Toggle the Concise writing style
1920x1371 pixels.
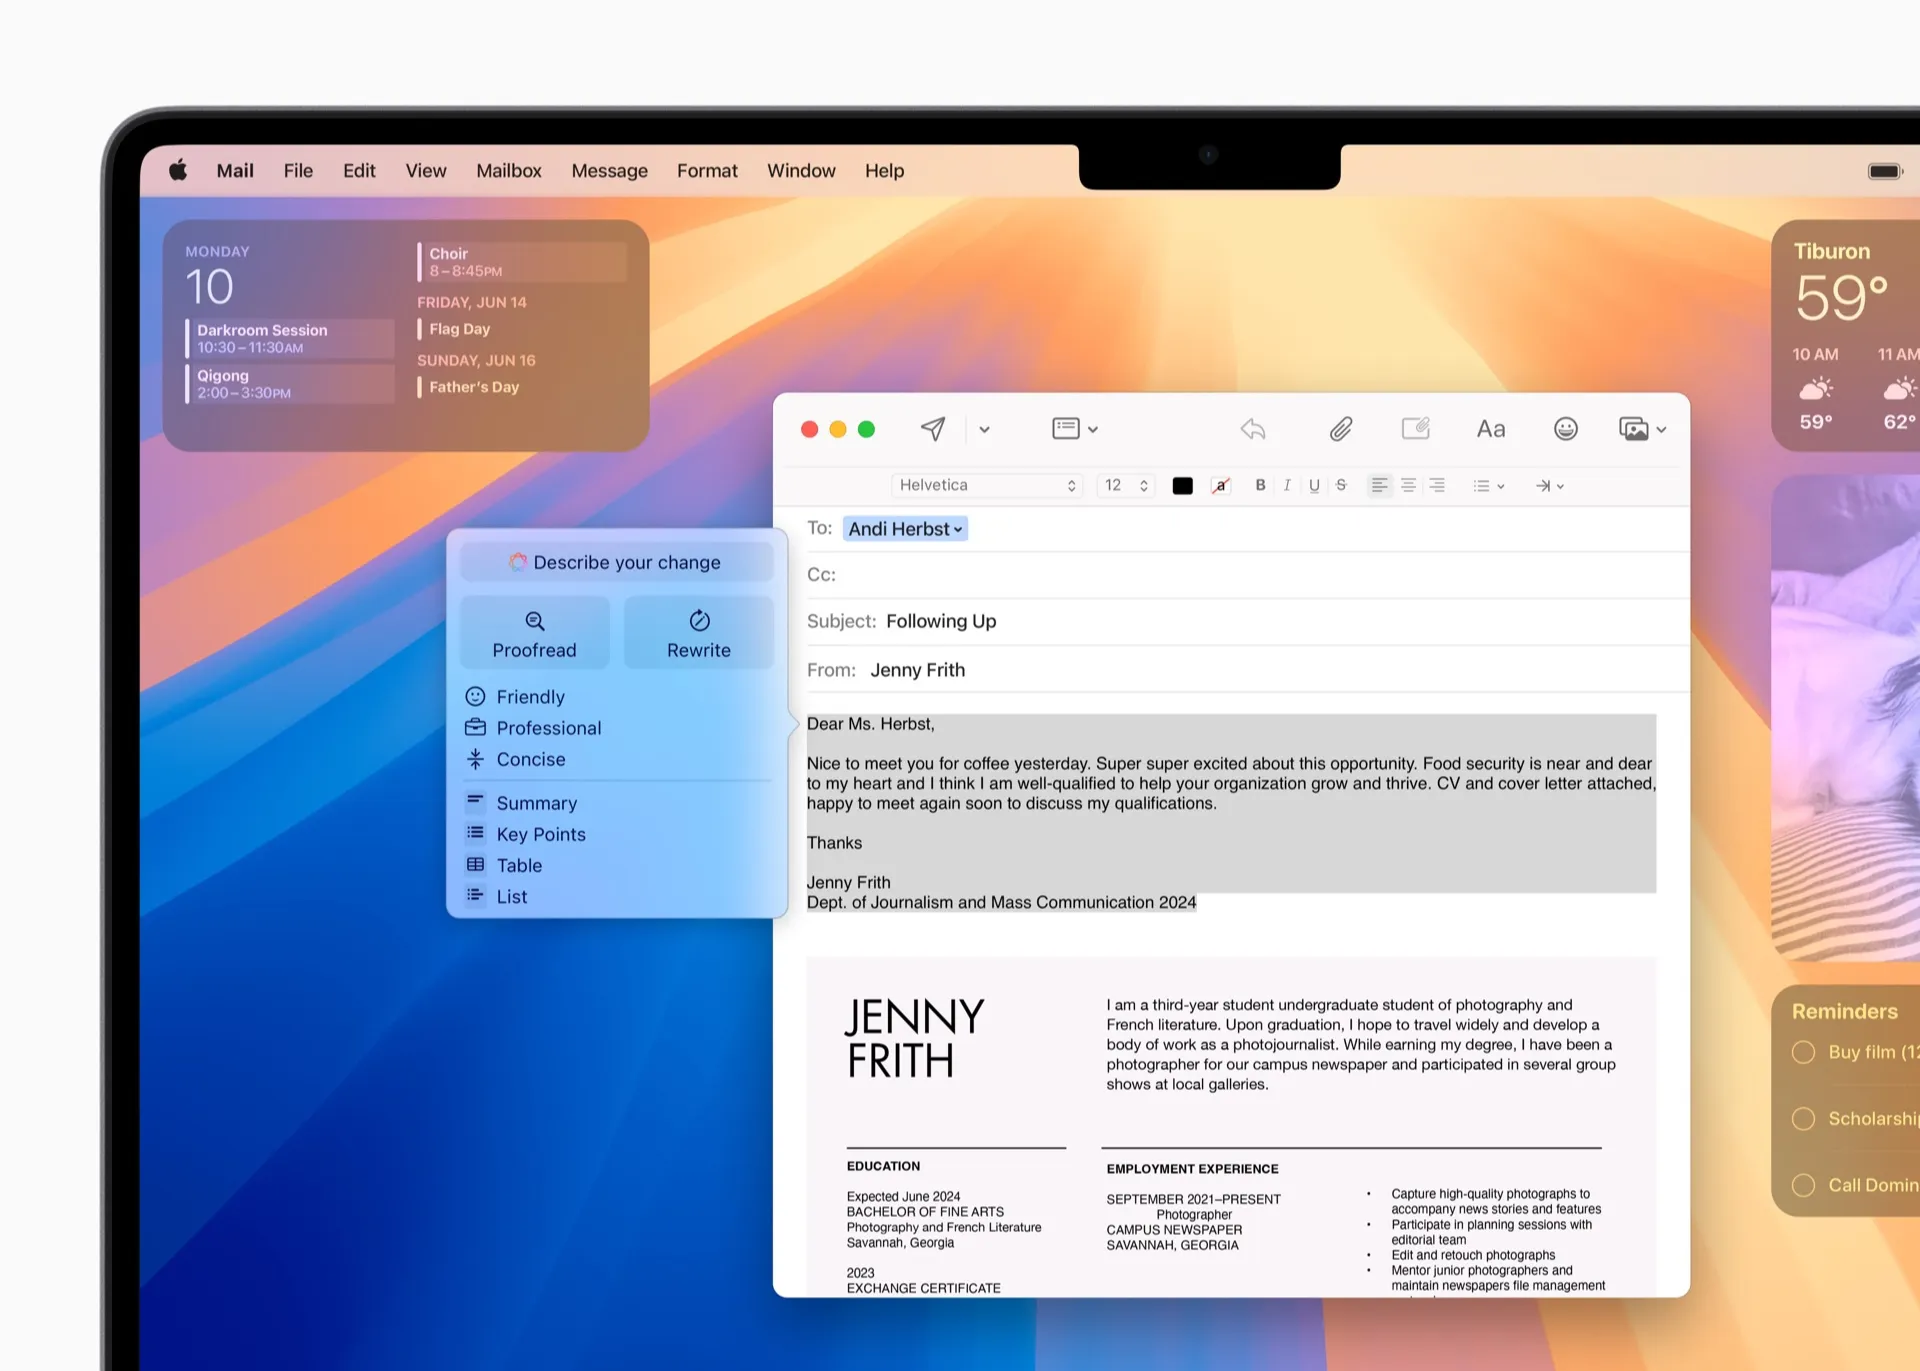point(530,758)
